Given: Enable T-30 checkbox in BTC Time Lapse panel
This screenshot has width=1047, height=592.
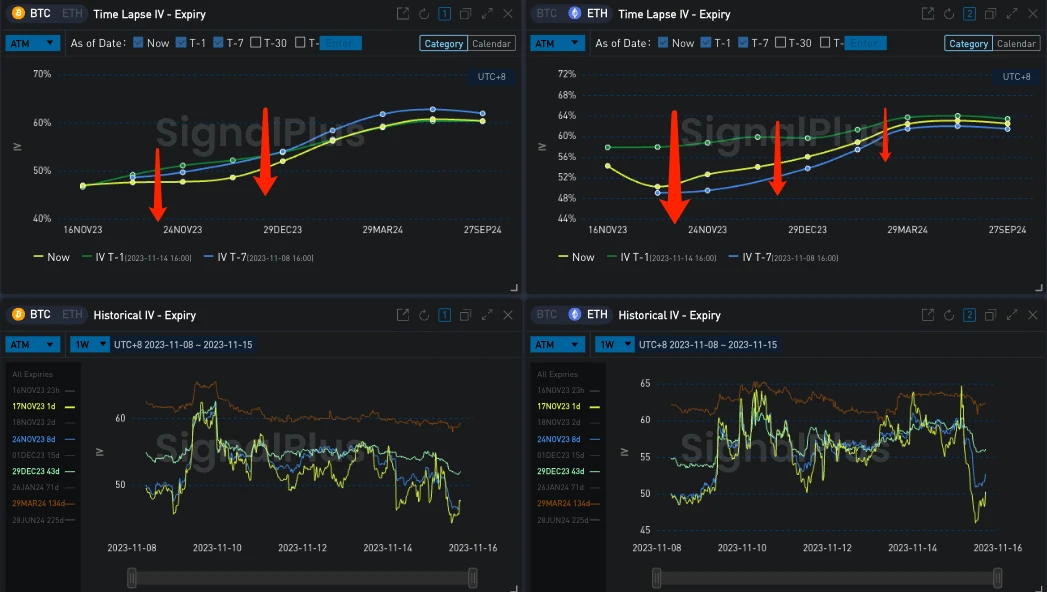Looking at the screenshot, I should pos(256,43).
